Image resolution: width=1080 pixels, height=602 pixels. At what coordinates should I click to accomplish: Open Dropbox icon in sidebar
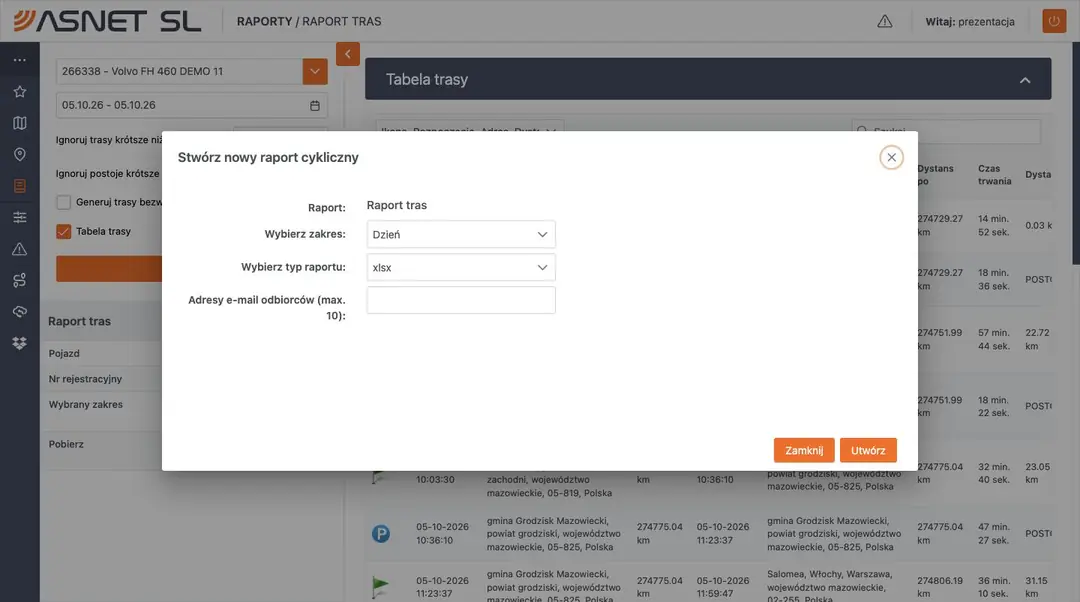pyautogui.click(x=20, y=343)
